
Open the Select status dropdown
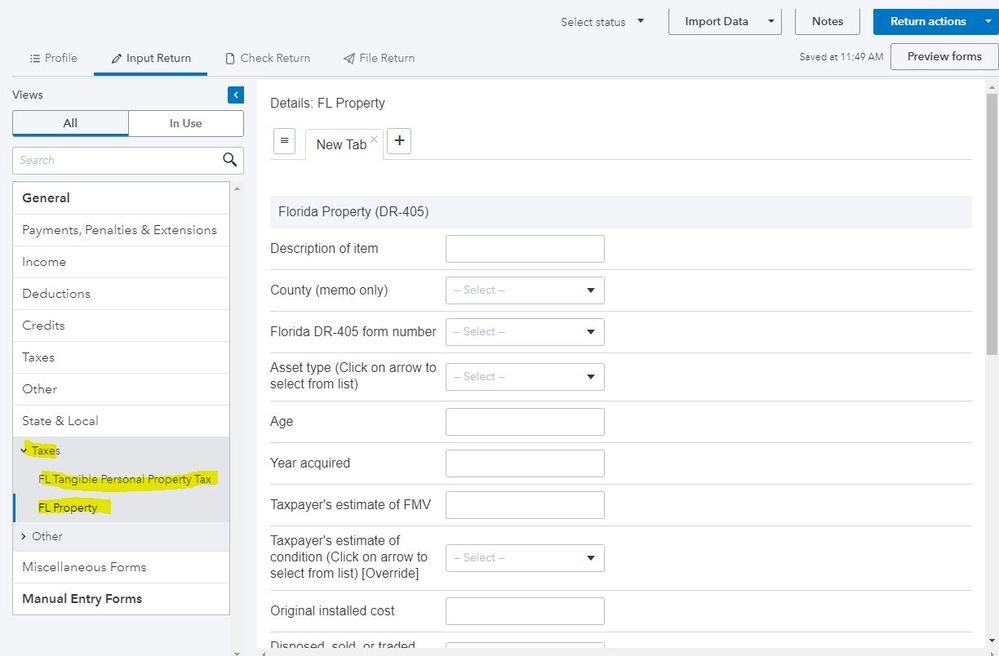point(602,22)
